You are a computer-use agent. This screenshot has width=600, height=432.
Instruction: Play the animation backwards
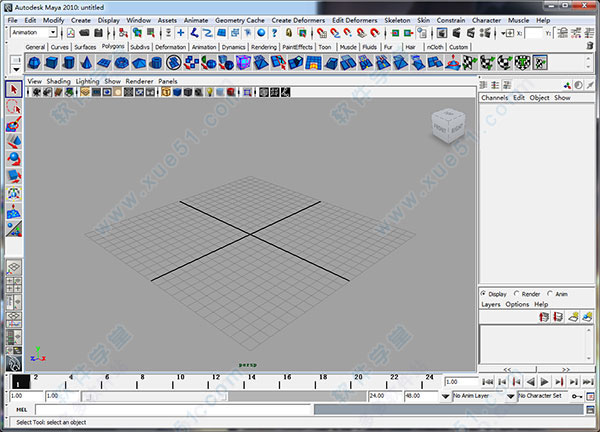pyautogui.click(x=530, y=381)
